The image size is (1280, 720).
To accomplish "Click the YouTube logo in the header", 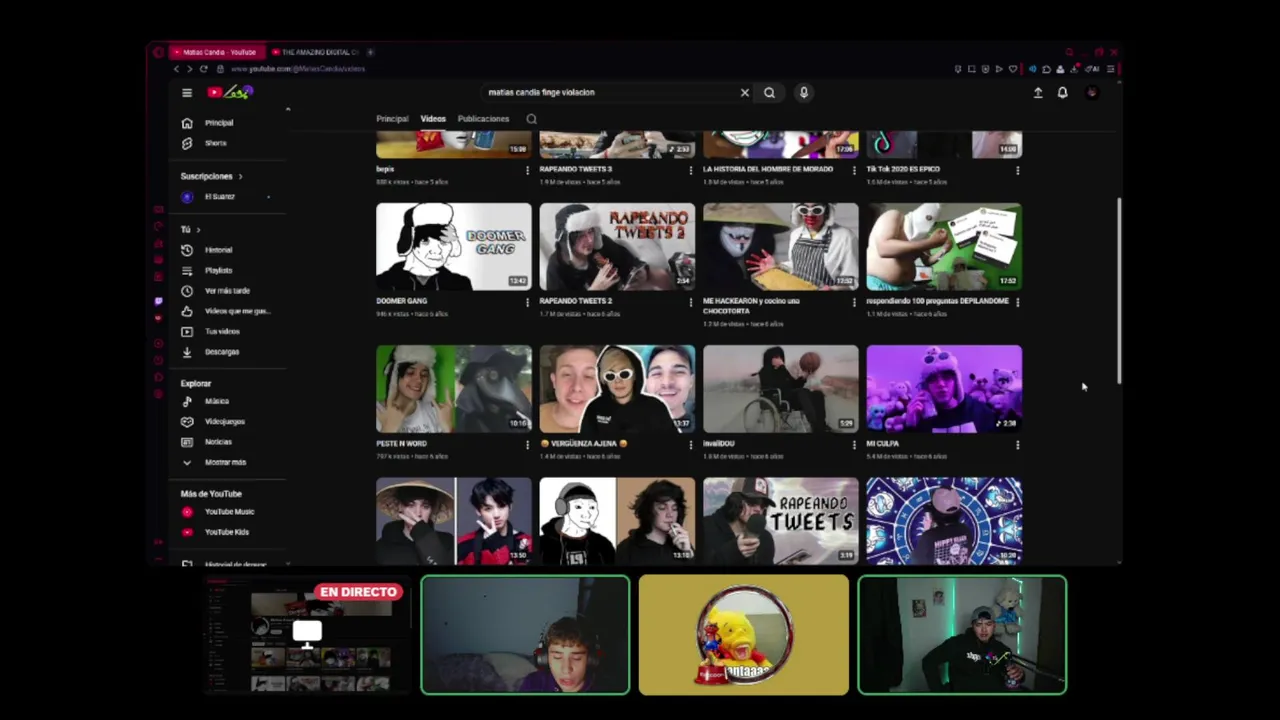I will (x=230, y=92).
